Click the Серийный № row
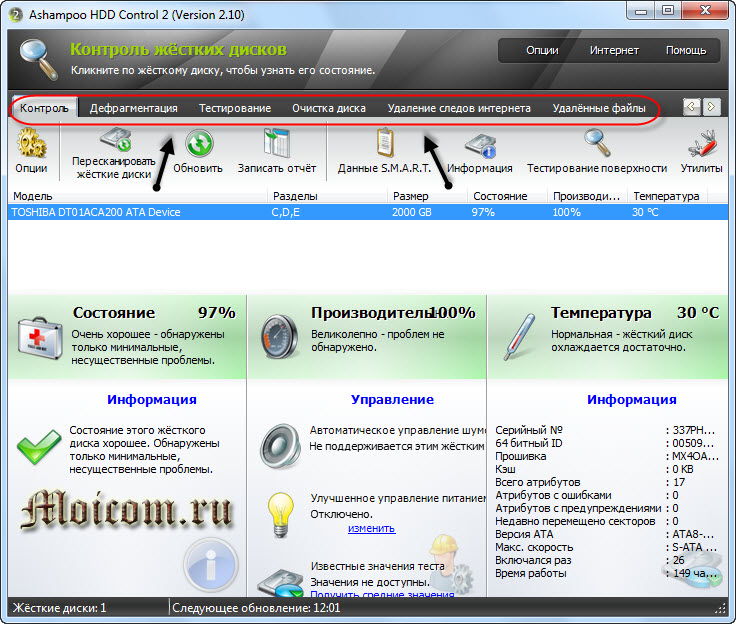736x624 pixels. click(x=606, y=430)
